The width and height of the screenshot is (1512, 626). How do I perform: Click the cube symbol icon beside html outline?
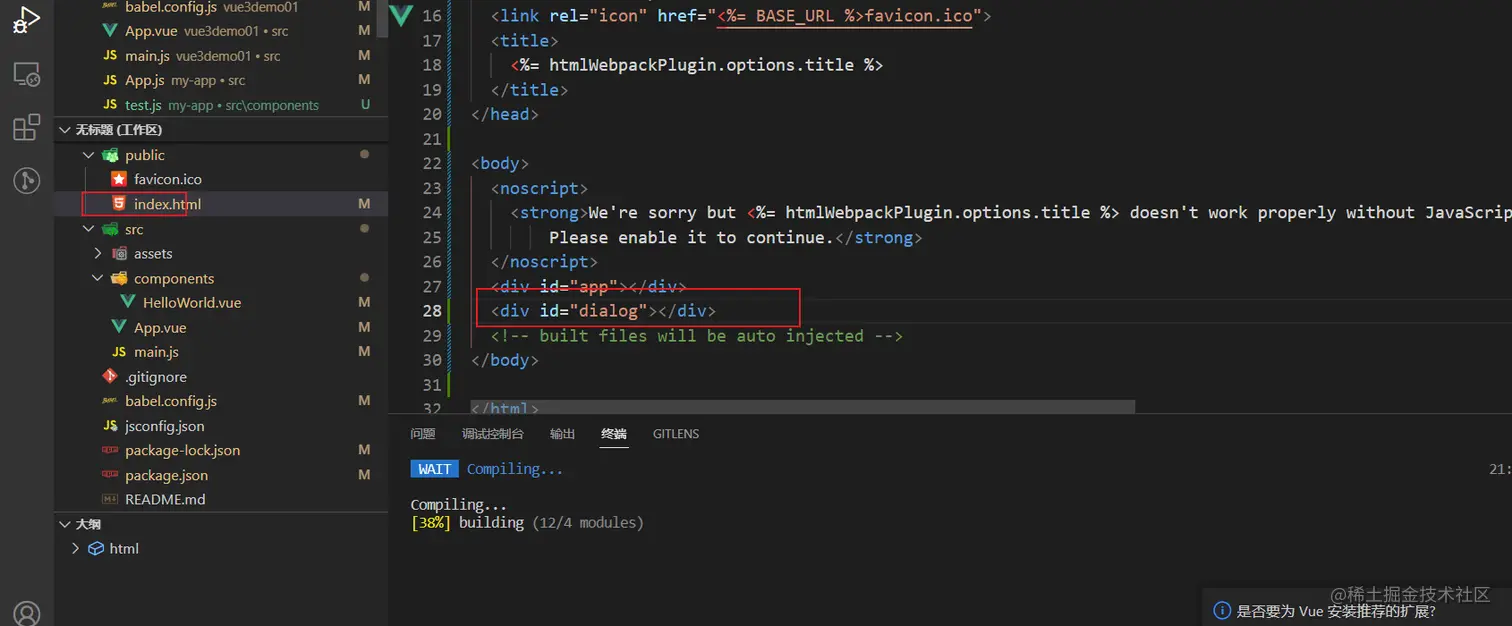(96, 548)
